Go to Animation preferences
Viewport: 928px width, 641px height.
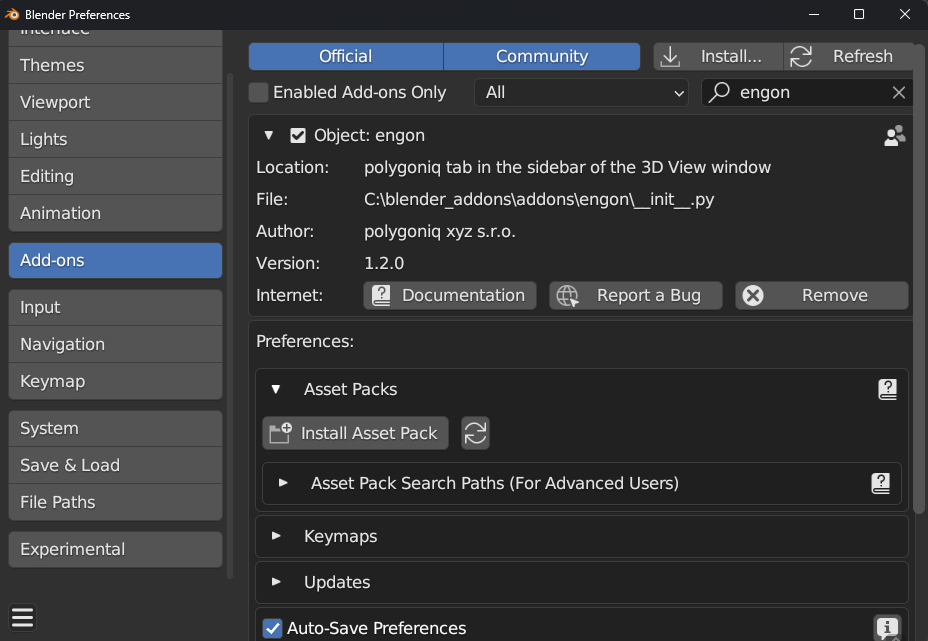pyautogui.click(x=115, y=213)
